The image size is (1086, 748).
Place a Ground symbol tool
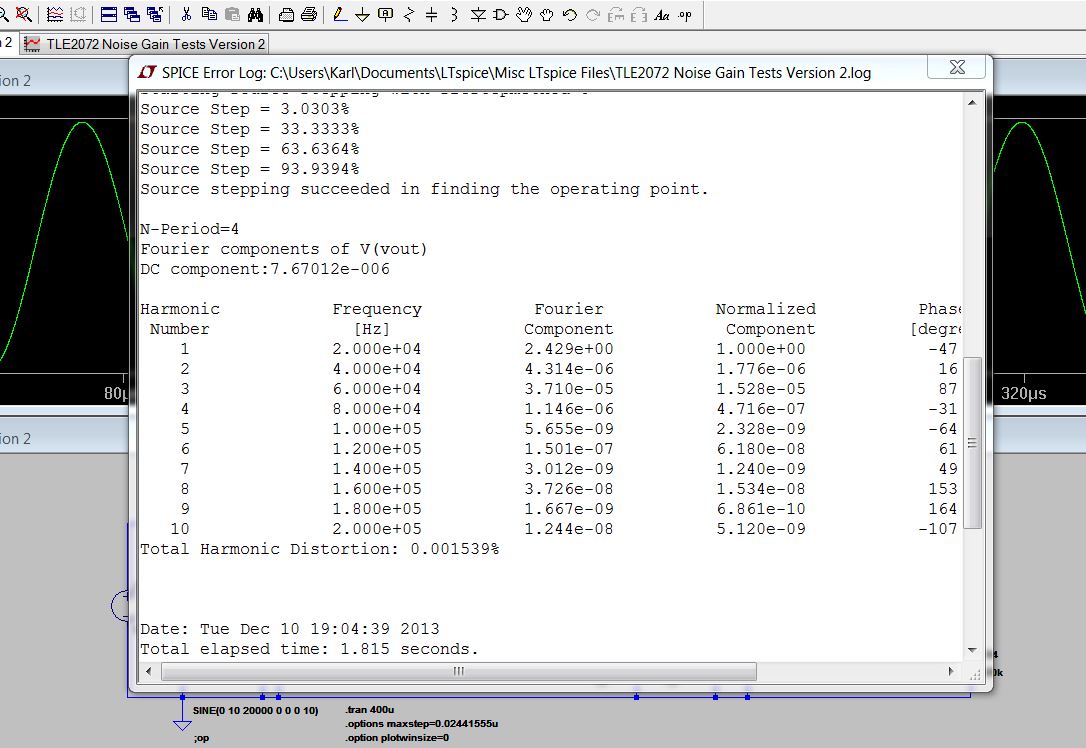[x=362, y=14]
